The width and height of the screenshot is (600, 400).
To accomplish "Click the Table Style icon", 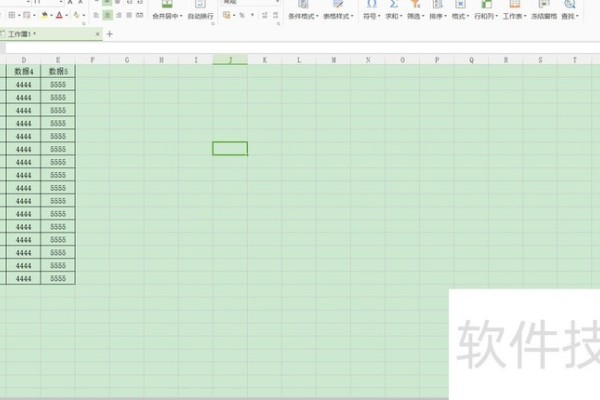I will [x=338, y=4].
